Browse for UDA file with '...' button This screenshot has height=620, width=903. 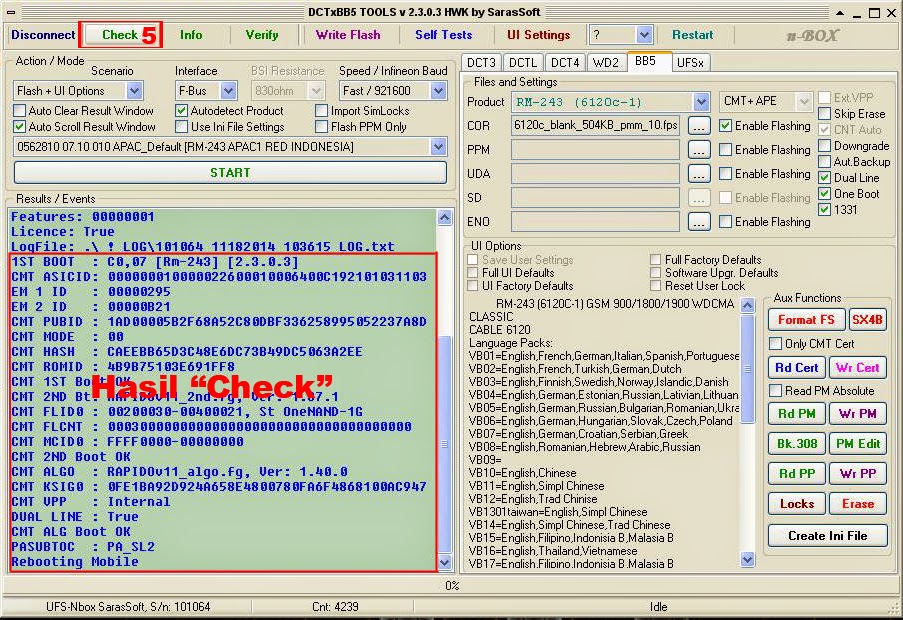(699, 173)
